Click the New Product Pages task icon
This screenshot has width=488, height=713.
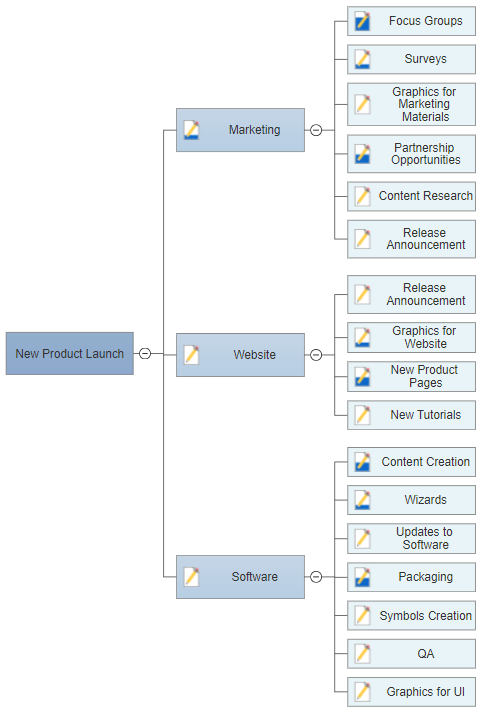coord(362,377)
